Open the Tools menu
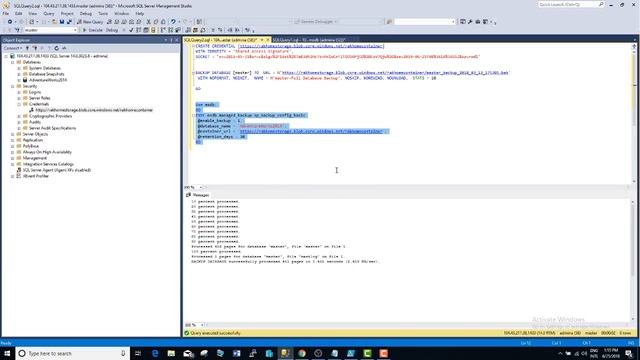 (103, 13)
